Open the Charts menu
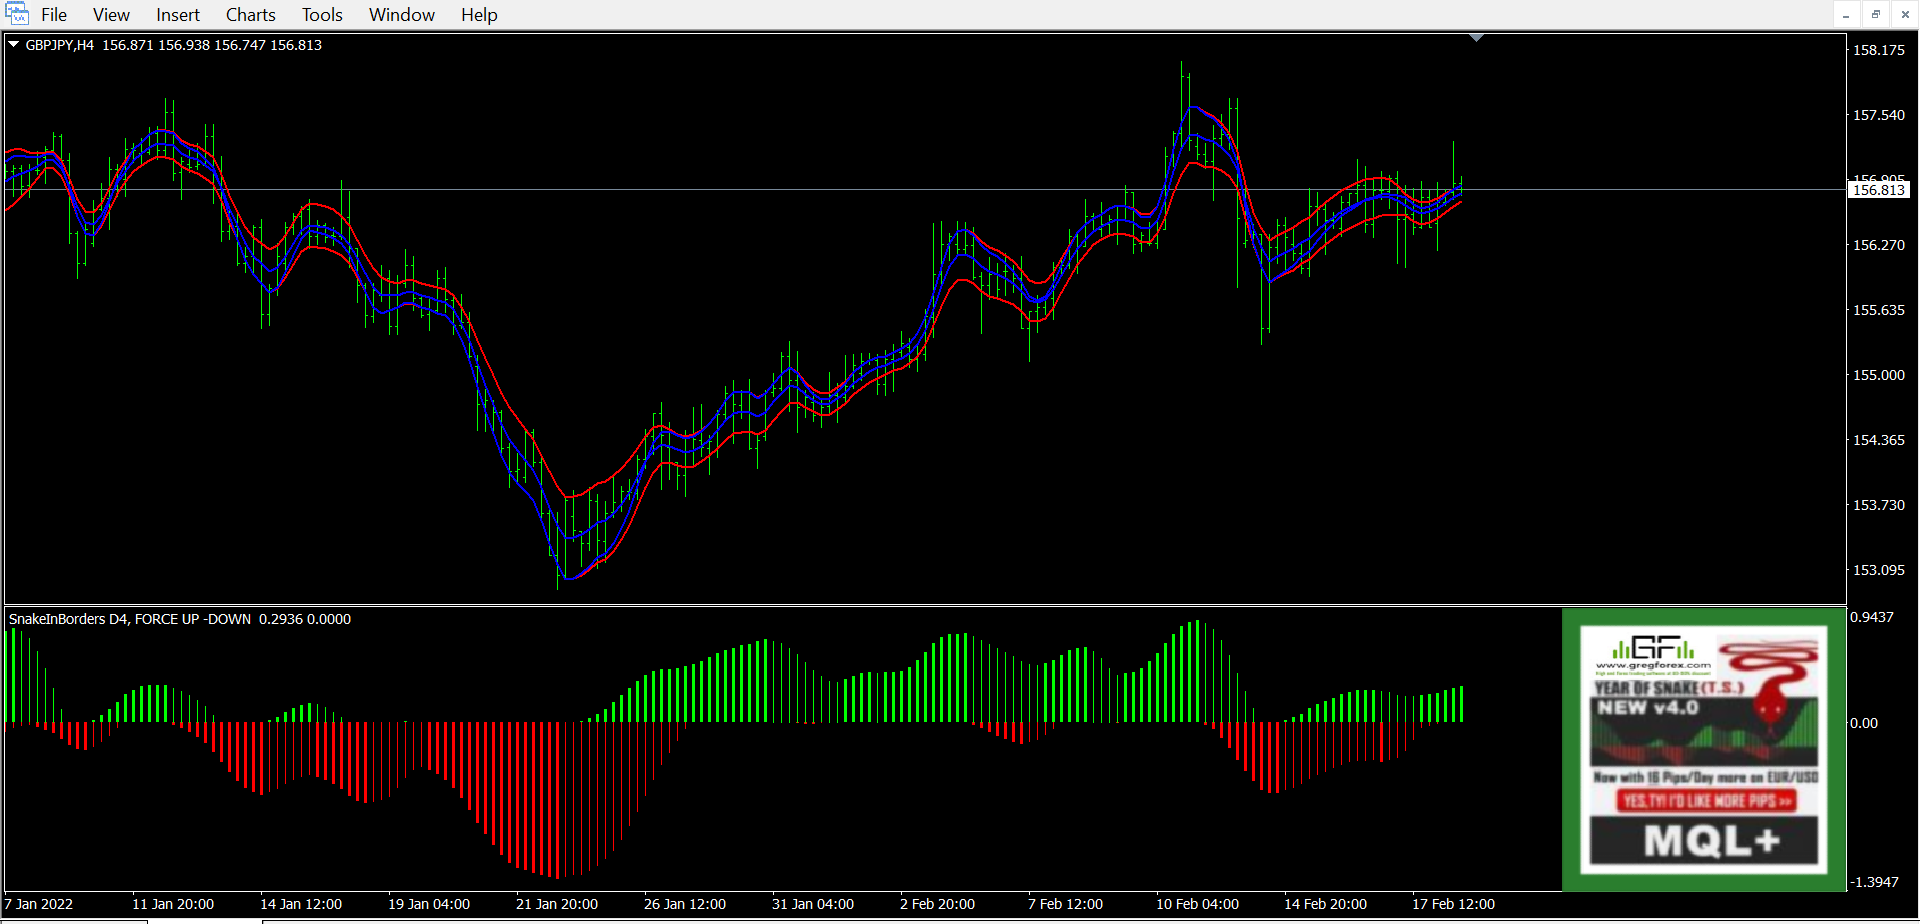 click(x=250, y=15)
